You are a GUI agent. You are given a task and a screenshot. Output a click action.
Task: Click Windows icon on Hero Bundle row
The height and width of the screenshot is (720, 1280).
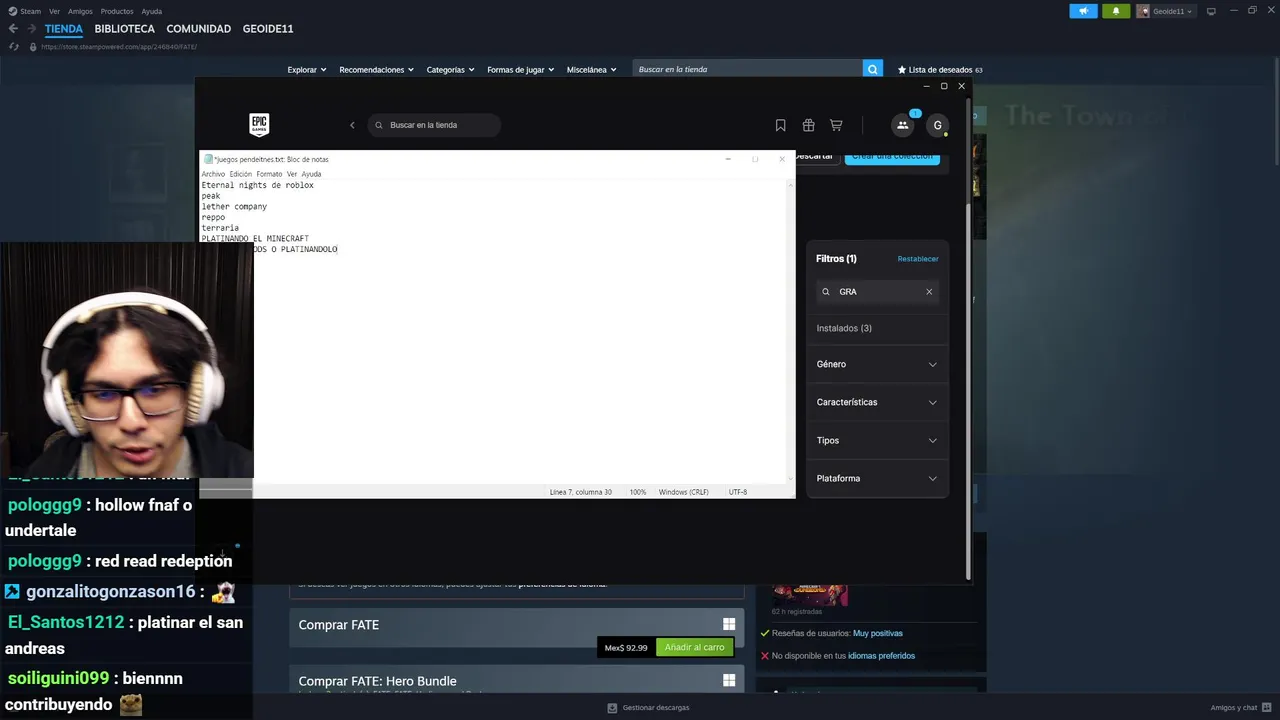pyautogui.click(x=729, y=680)
